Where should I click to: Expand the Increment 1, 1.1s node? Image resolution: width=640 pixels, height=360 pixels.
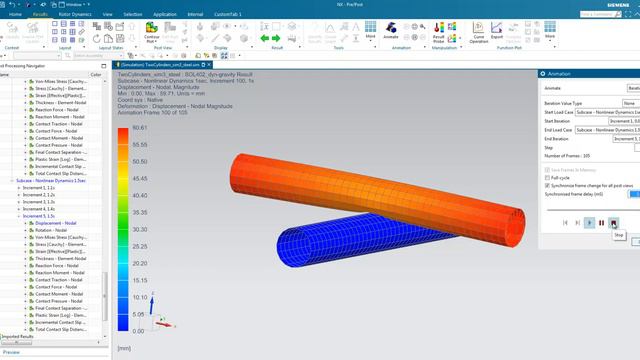click(18, 188)
